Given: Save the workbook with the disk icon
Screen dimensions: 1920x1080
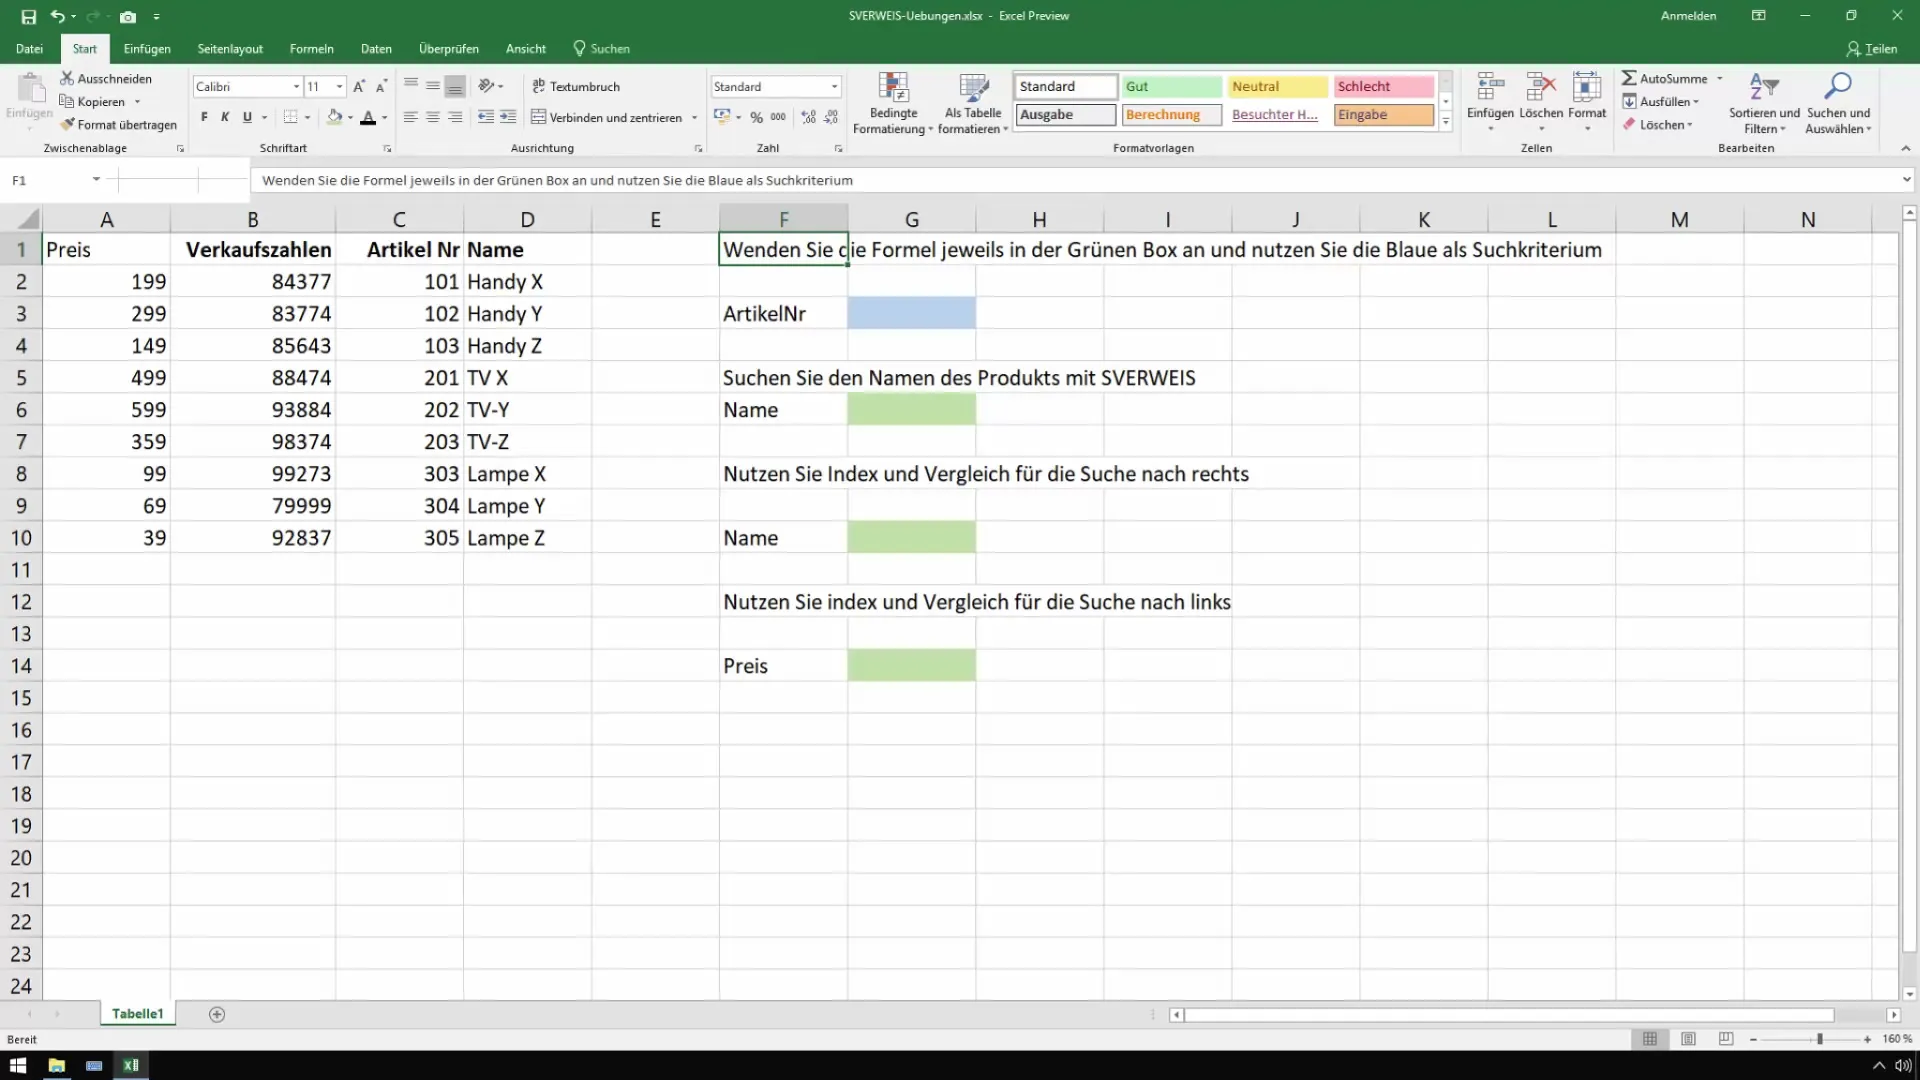Looking at the screenshot, I should coord(28,16).
